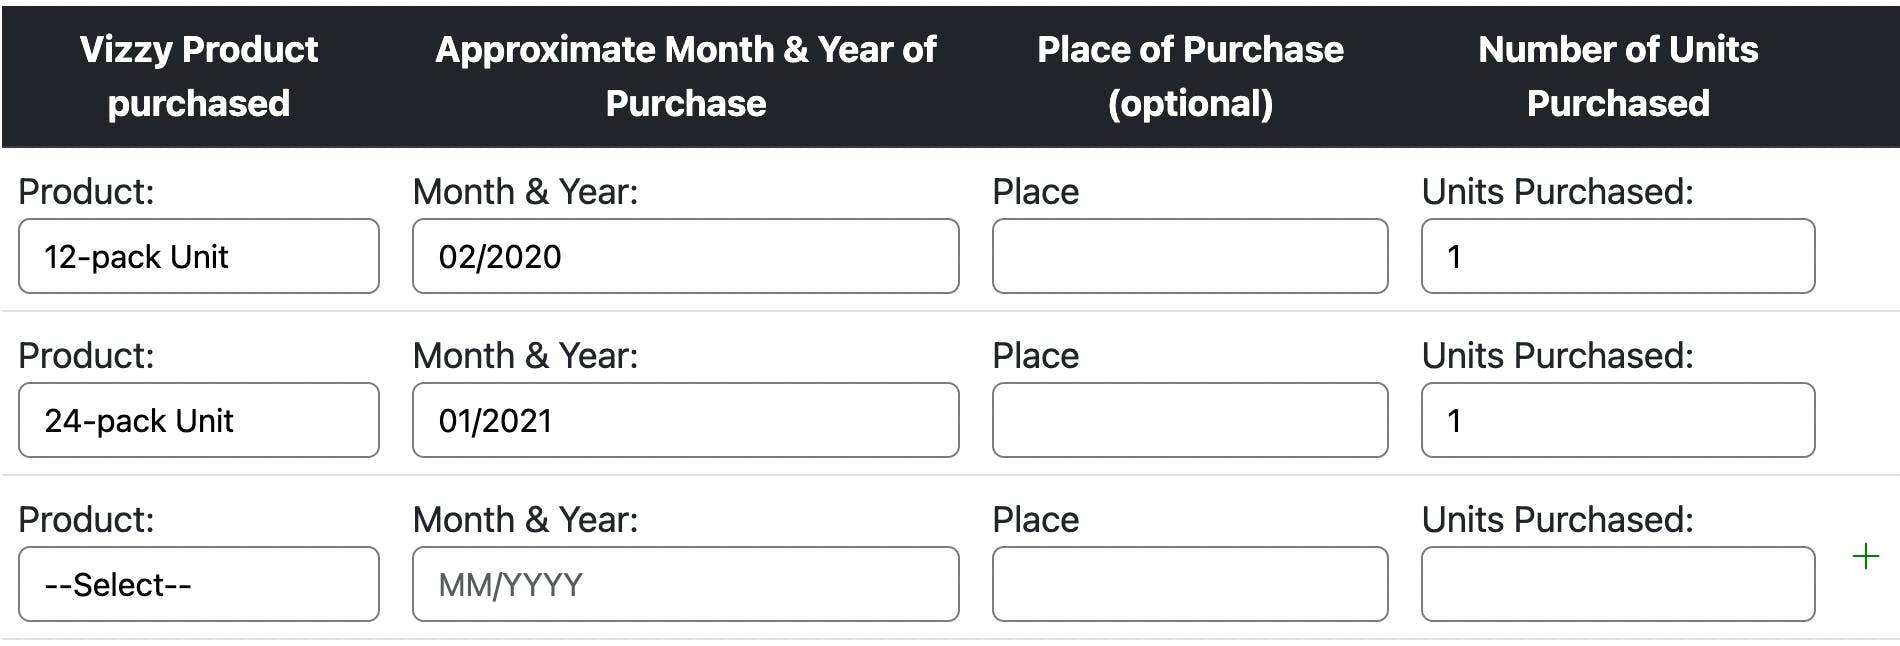Expand the --Select-- product dropdown
1900x646 pixels.
pos(198,584)
